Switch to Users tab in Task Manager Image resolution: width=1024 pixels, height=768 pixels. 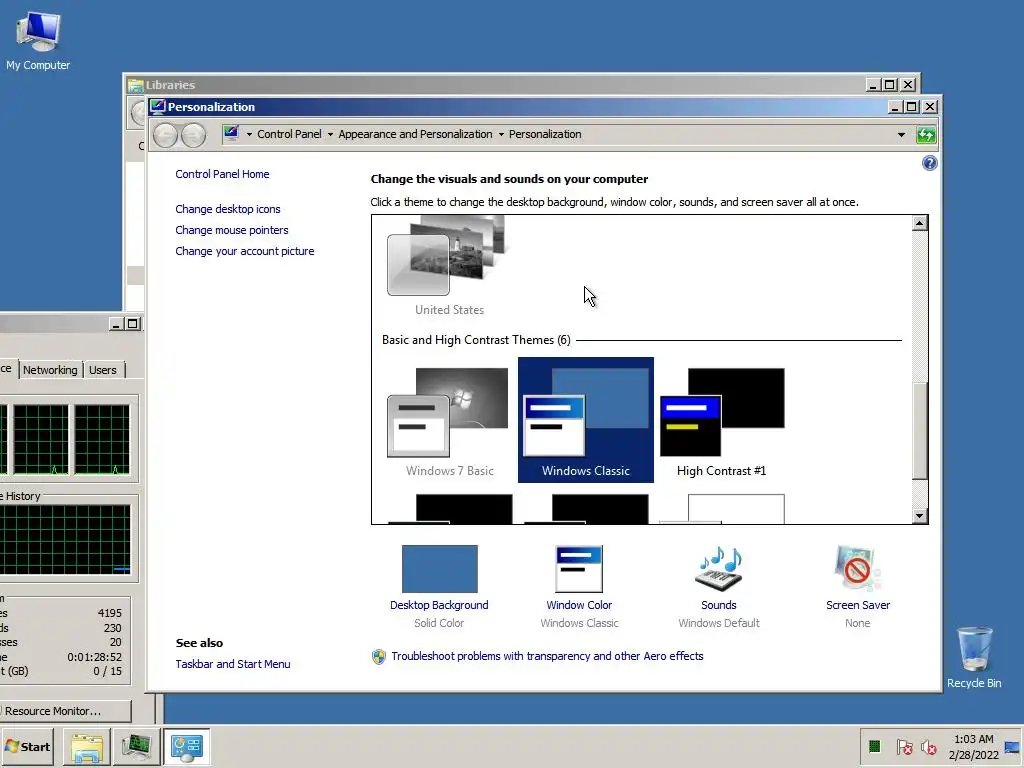coord(103,370)
